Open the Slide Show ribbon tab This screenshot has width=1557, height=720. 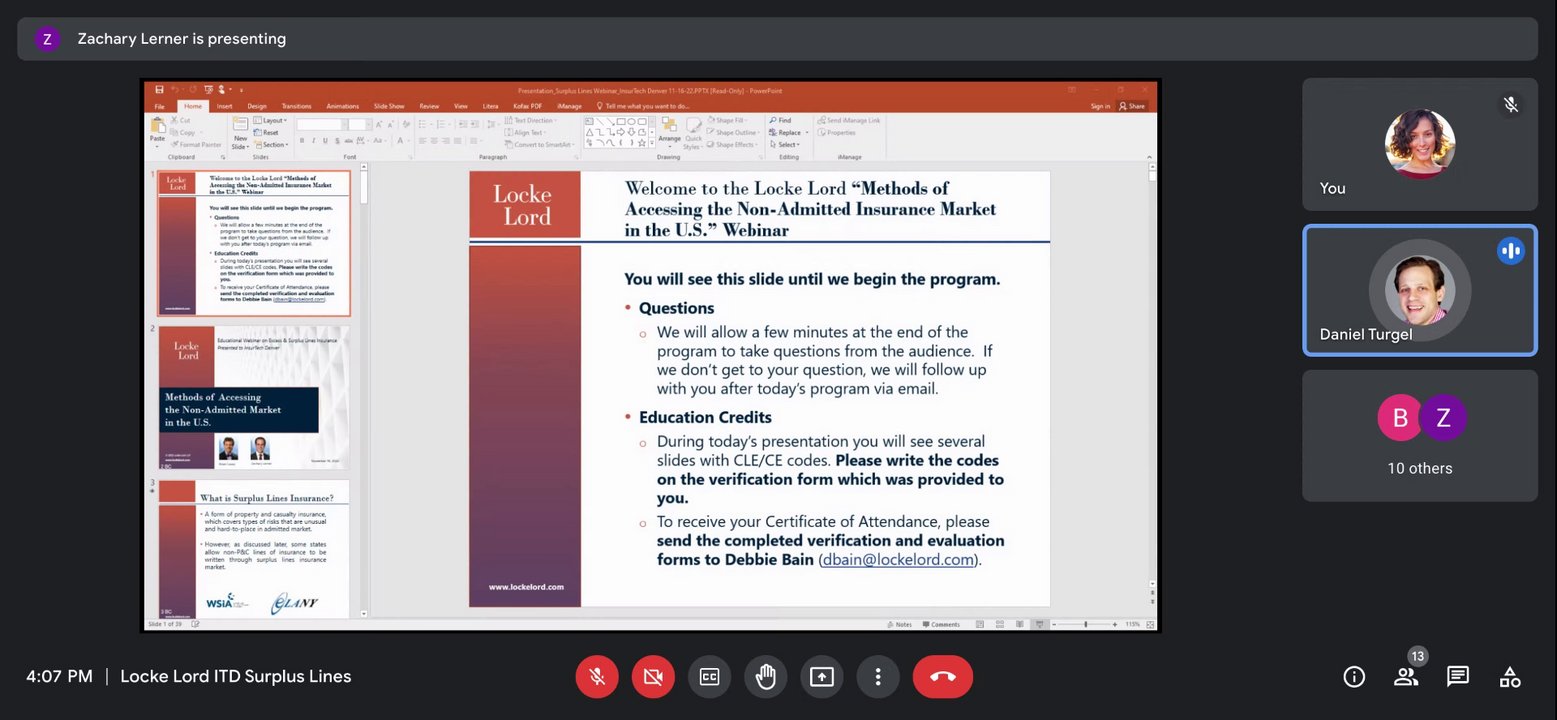tap(389, 106)
